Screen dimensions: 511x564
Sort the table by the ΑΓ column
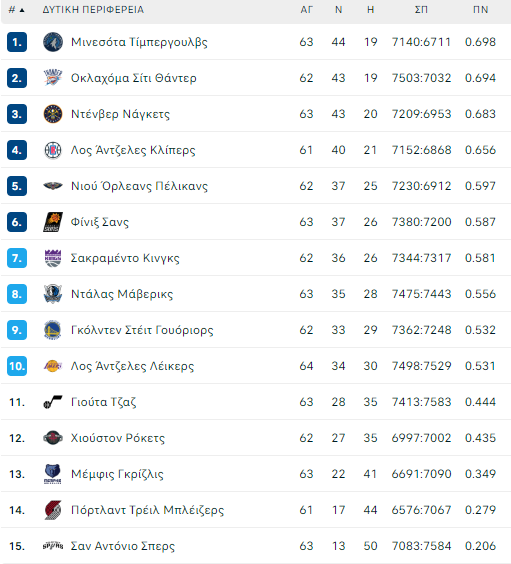coord(306,10)
